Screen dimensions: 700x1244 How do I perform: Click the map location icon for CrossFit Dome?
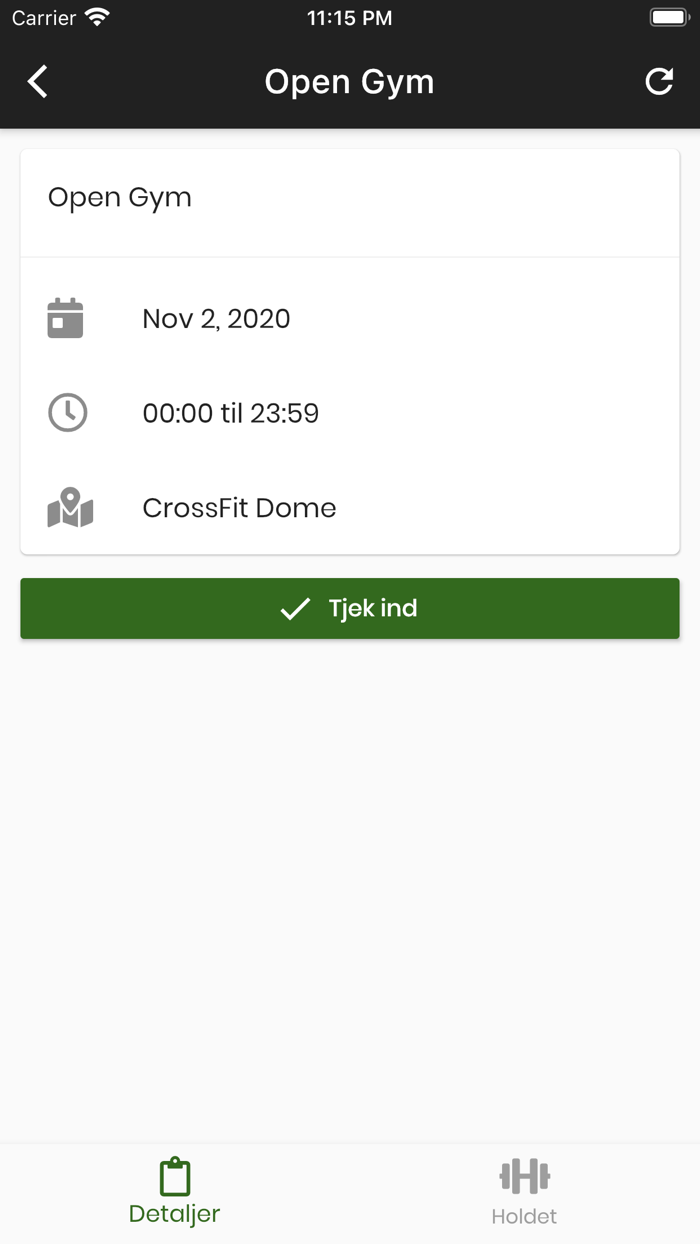69,507
